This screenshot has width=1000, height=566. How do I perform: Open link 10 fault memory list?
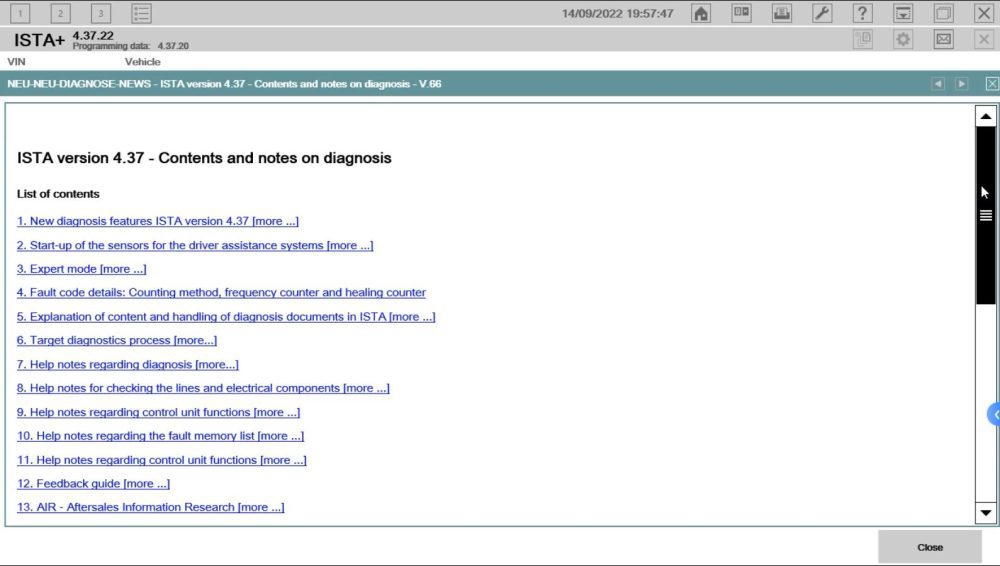pos(160,436)
